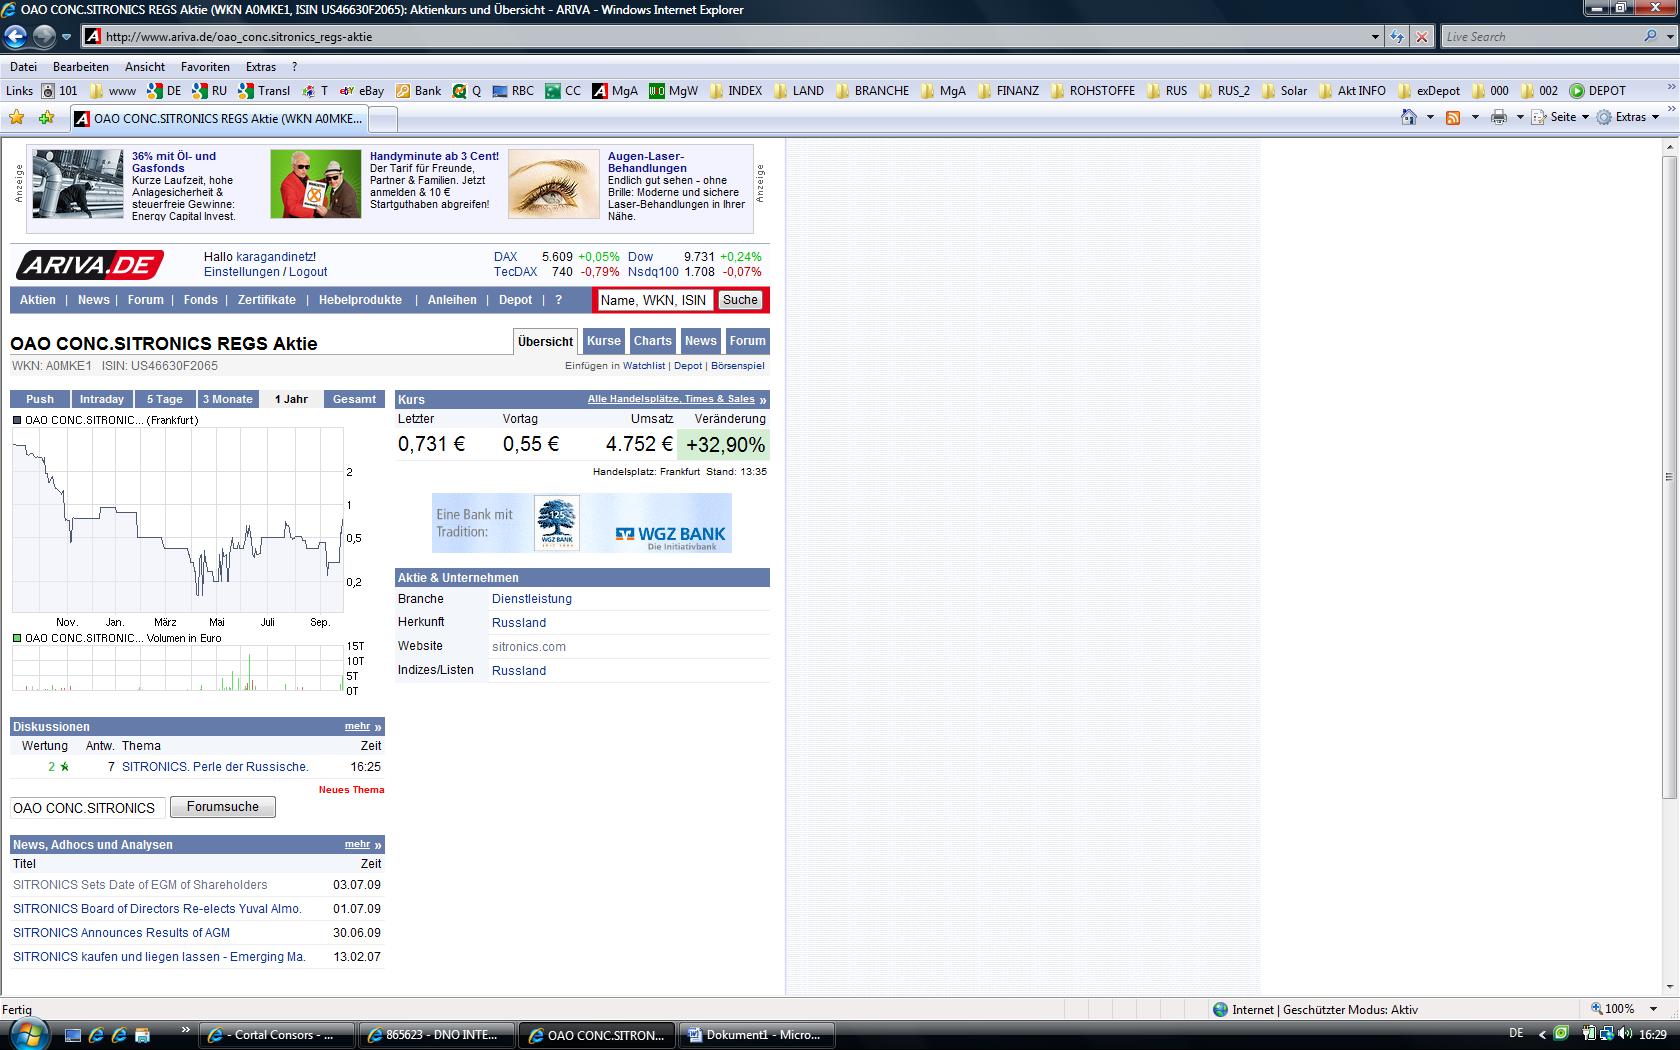Open Einstellungen link
Viewport: 1680px width, 1050px height.
[x=242, y=272]
